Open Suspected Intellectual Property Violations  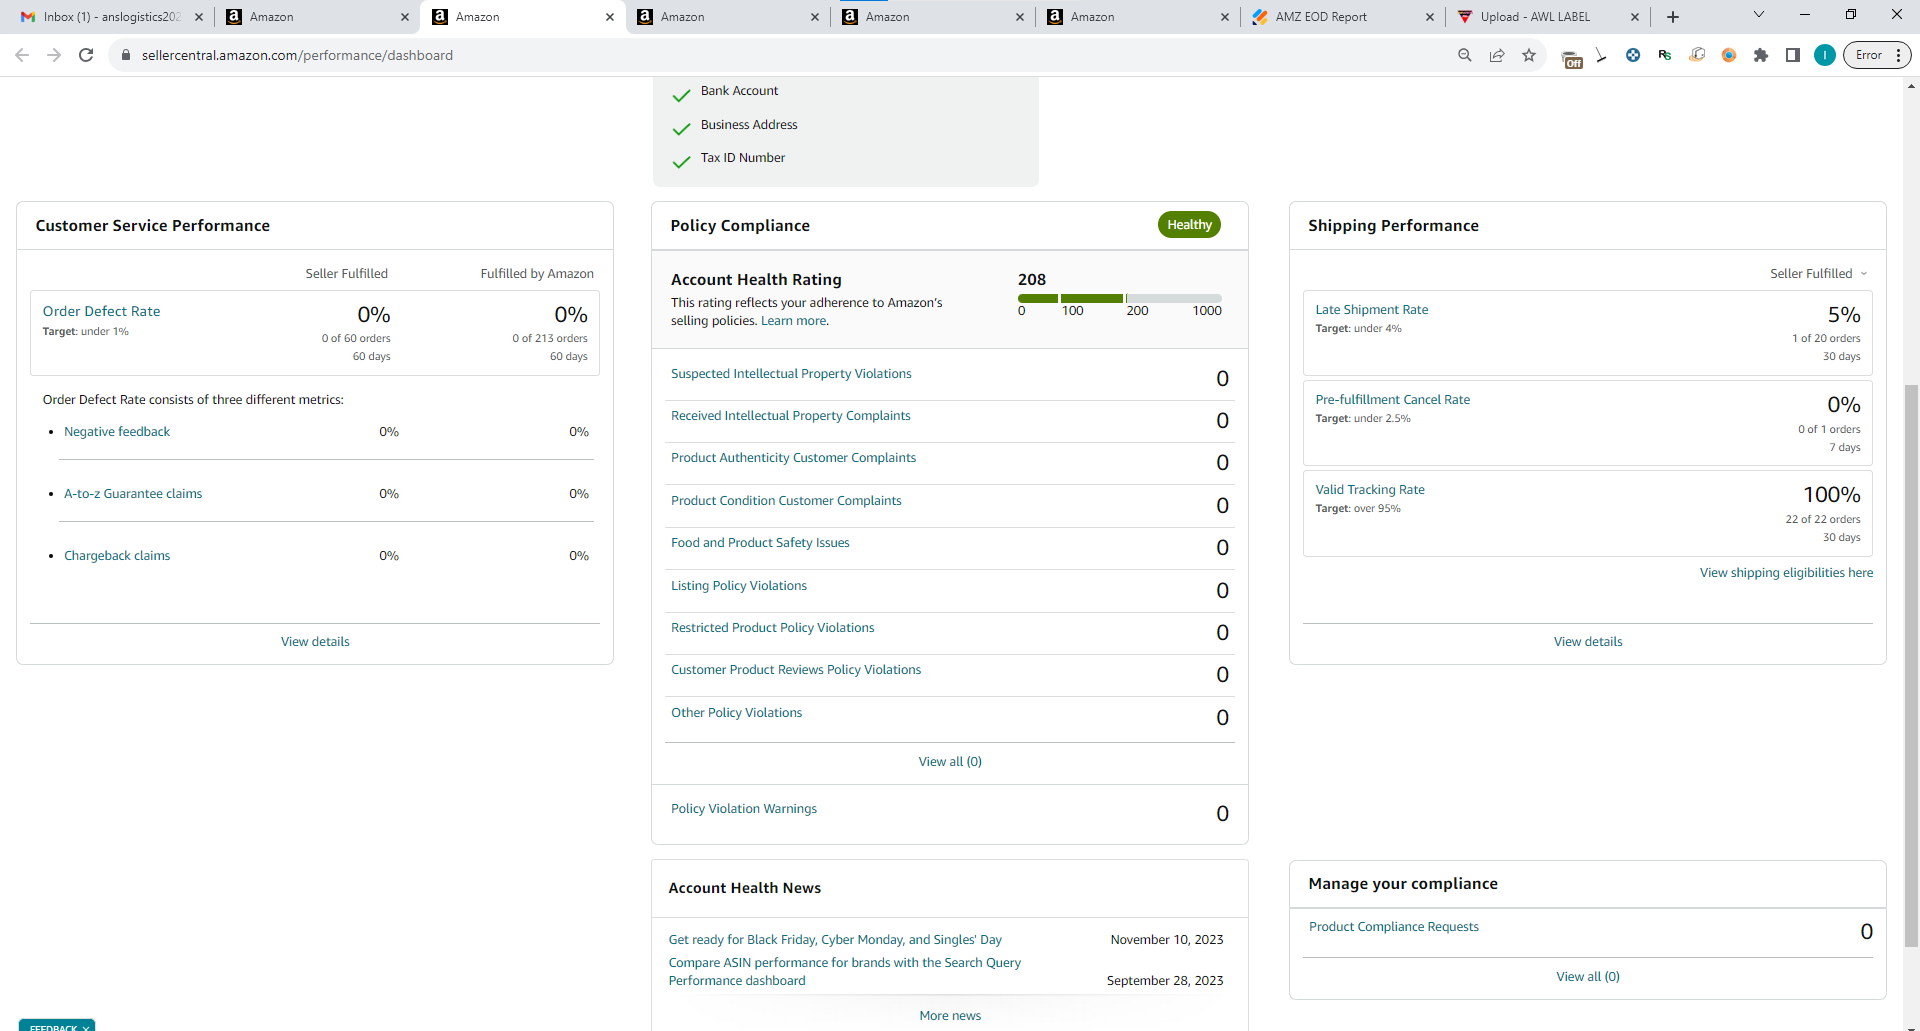point(791,374)
